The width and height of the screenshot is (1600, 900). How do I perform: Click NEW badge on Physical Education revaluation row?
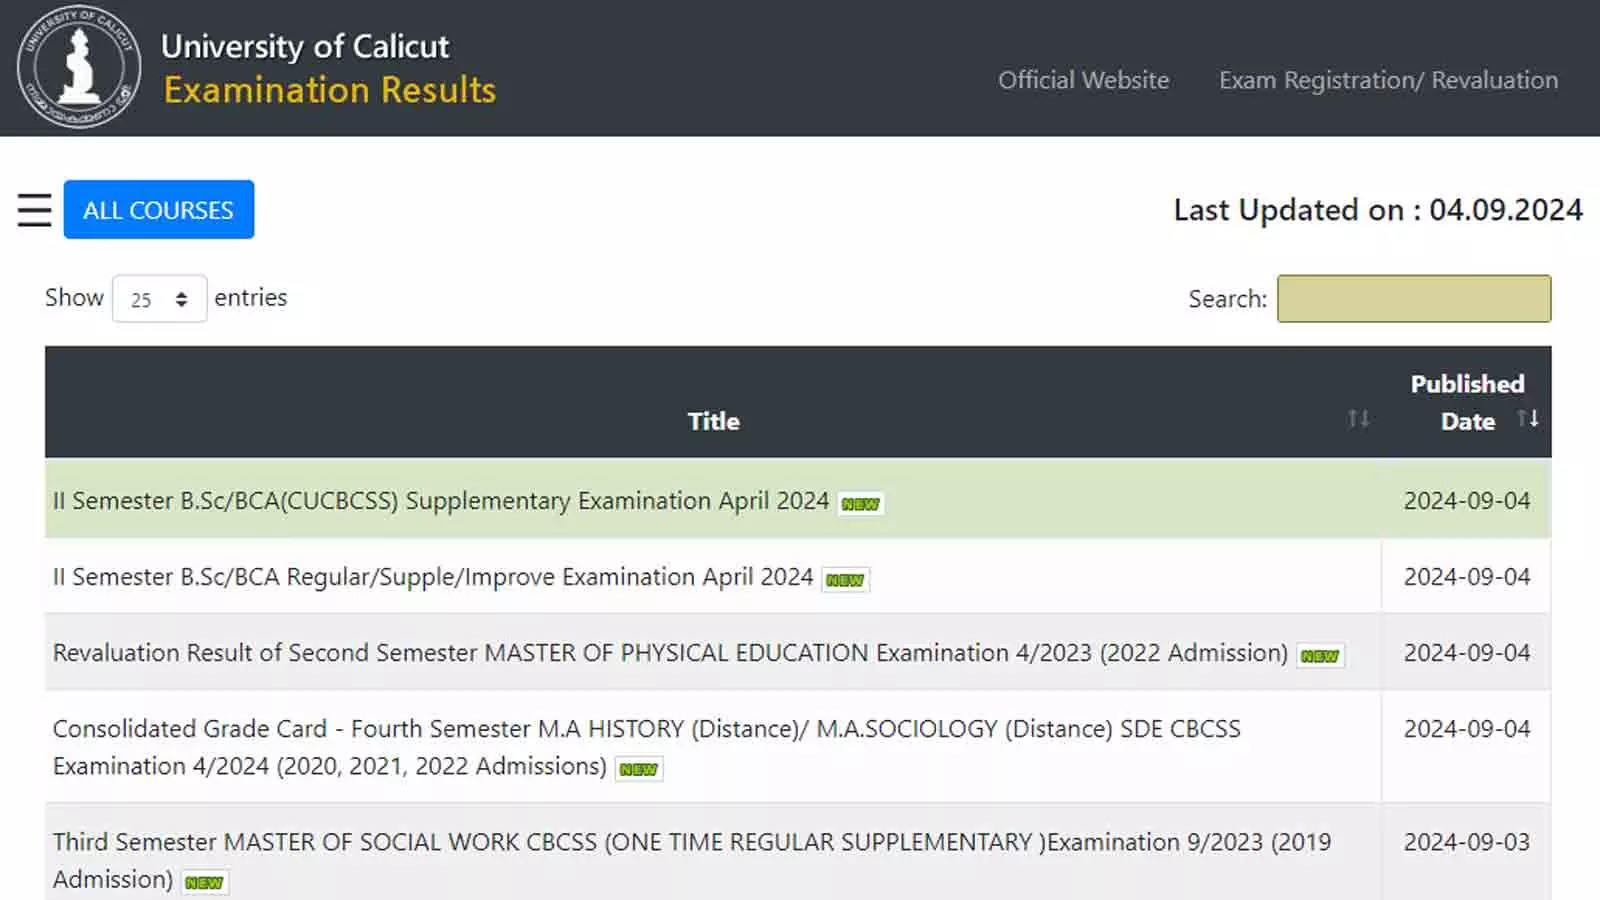tap(1320, 656)
